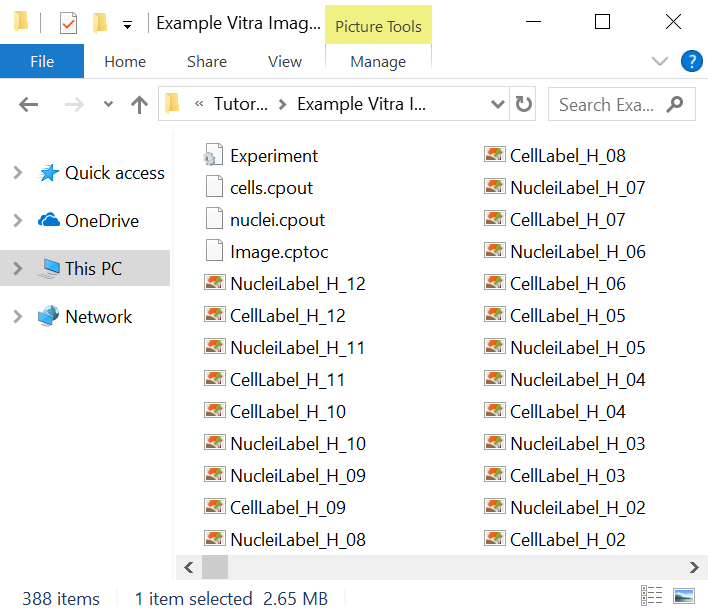Image resolution: width=708 pixels, height=615 pixels.
Task: Click the Search Example folder box
Action: pyautogui.click(x=607, y=104)
